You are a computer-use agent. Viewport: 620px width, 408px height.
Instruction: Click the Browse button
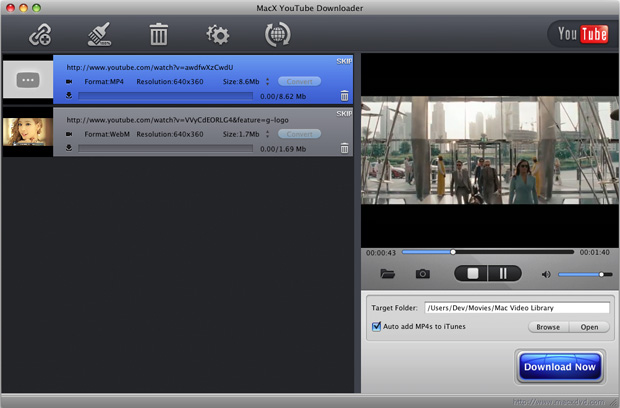(547, 327)
